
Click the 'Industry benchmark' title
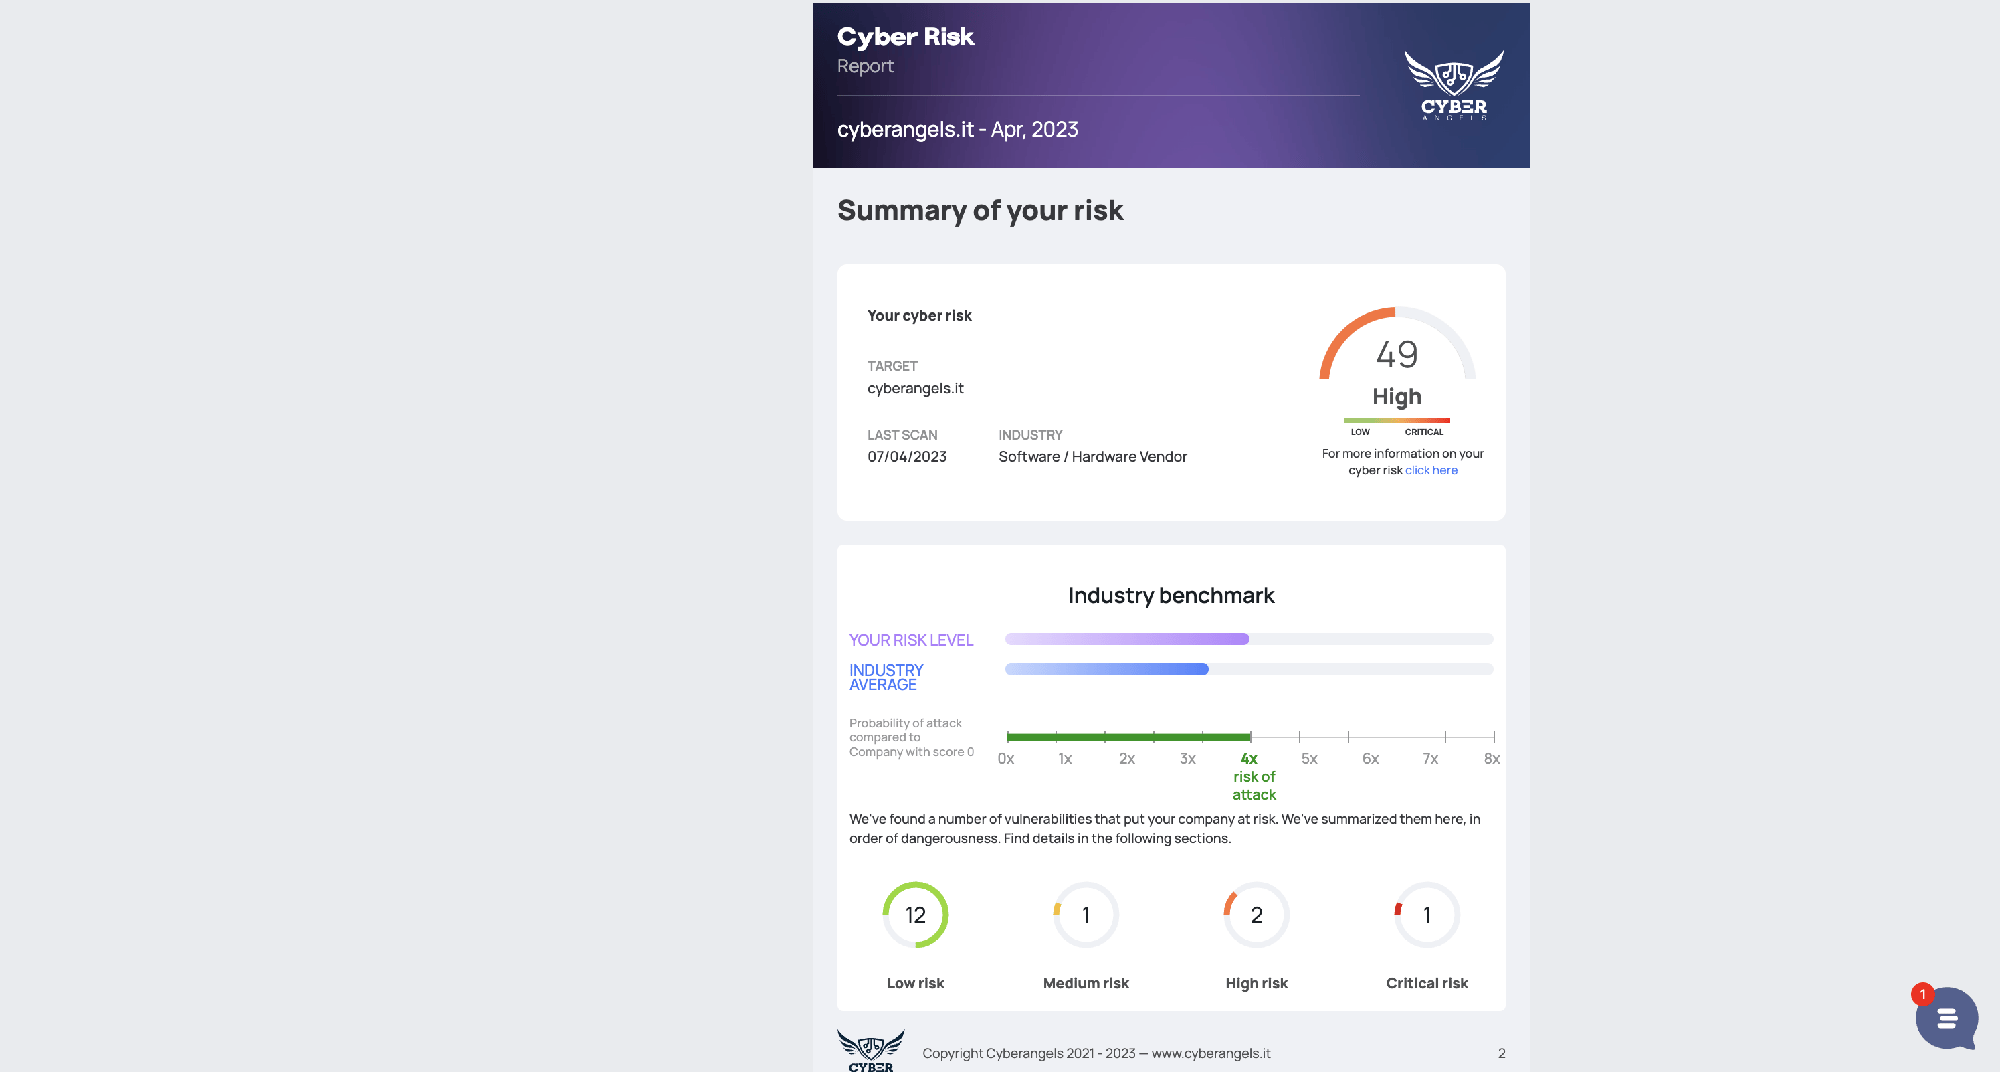(x=1171, y=596)
